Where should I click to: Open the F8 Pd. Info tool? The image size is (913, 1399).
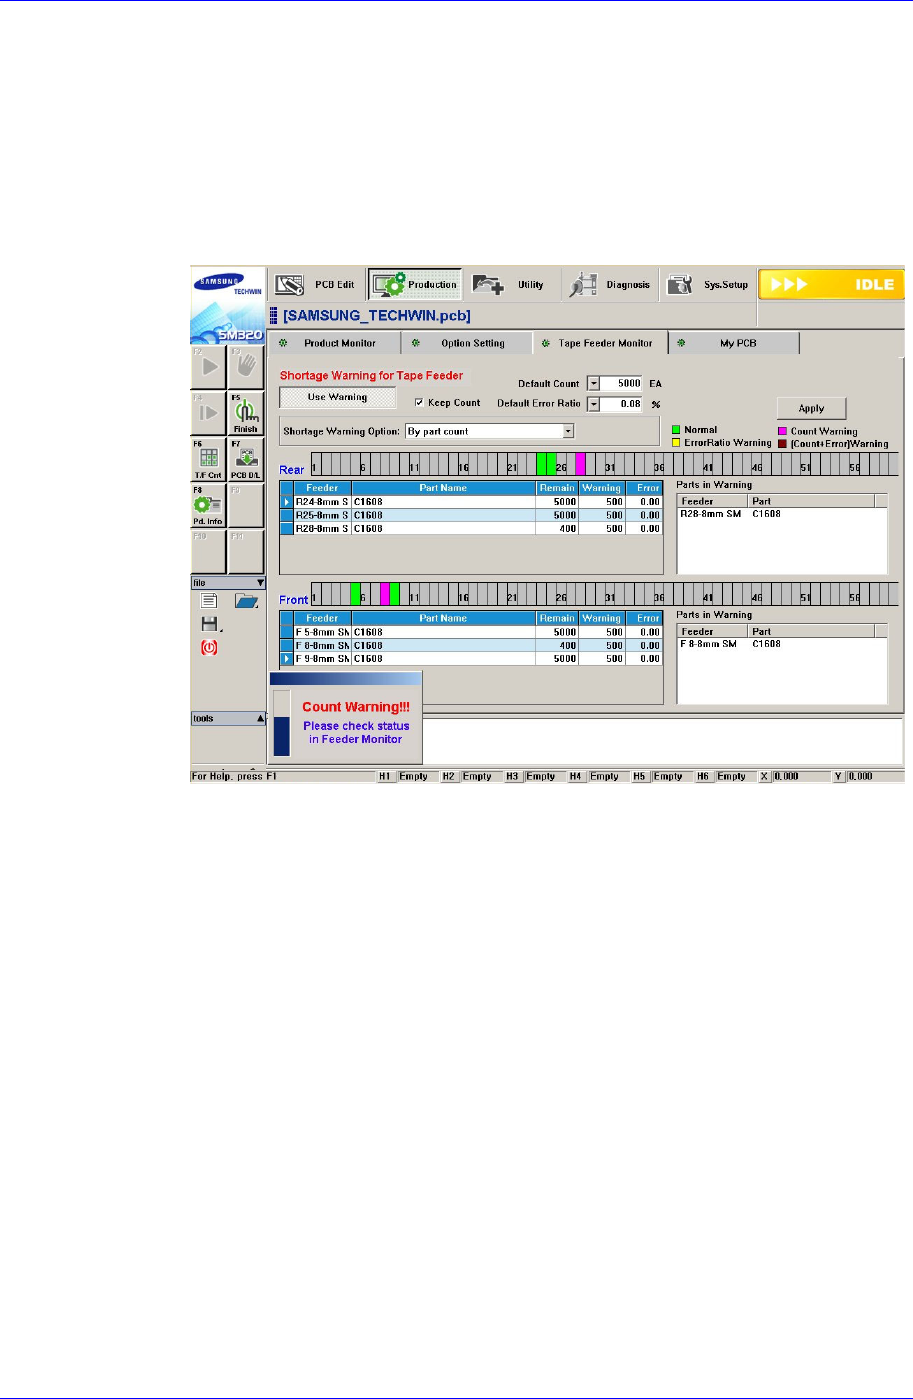click(x=209, y=505)
